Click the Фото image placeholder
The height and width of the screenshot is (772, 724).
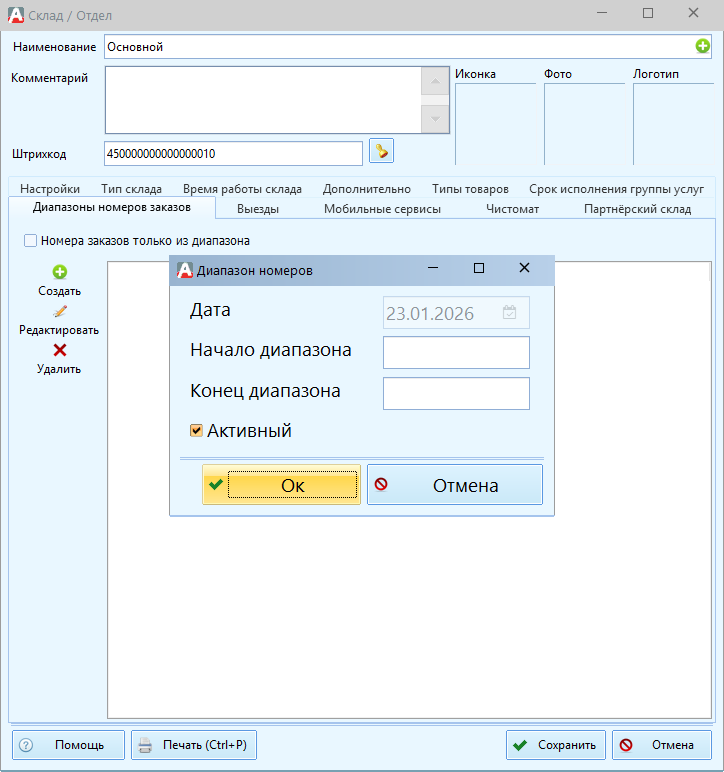tap(584, 124)
